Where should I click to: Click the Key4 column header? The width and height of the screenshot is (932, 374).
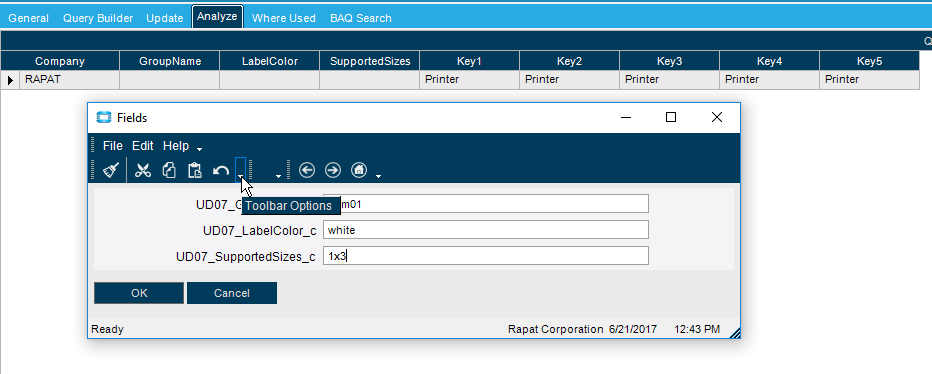769,61
